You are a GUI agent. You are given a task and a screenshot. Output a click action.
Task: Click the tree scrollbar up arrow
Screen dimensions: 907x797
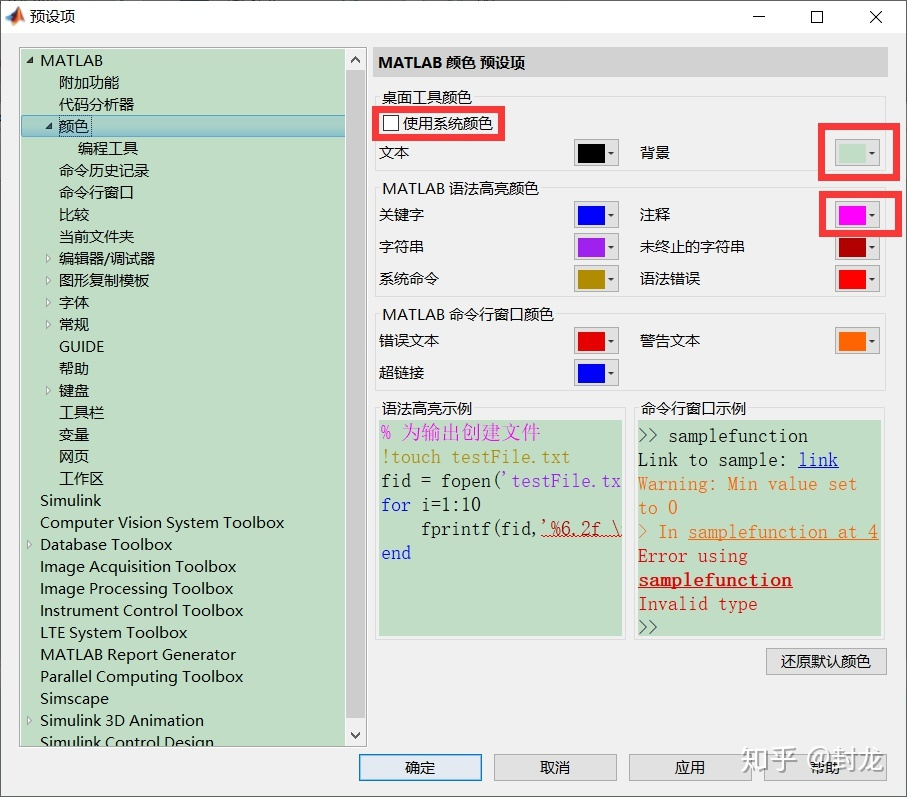(355, 60)
